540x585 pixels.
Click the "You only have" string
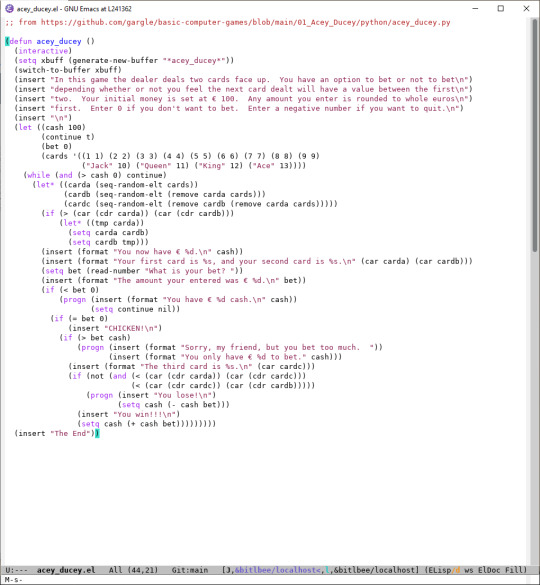[x=243, y=357]
